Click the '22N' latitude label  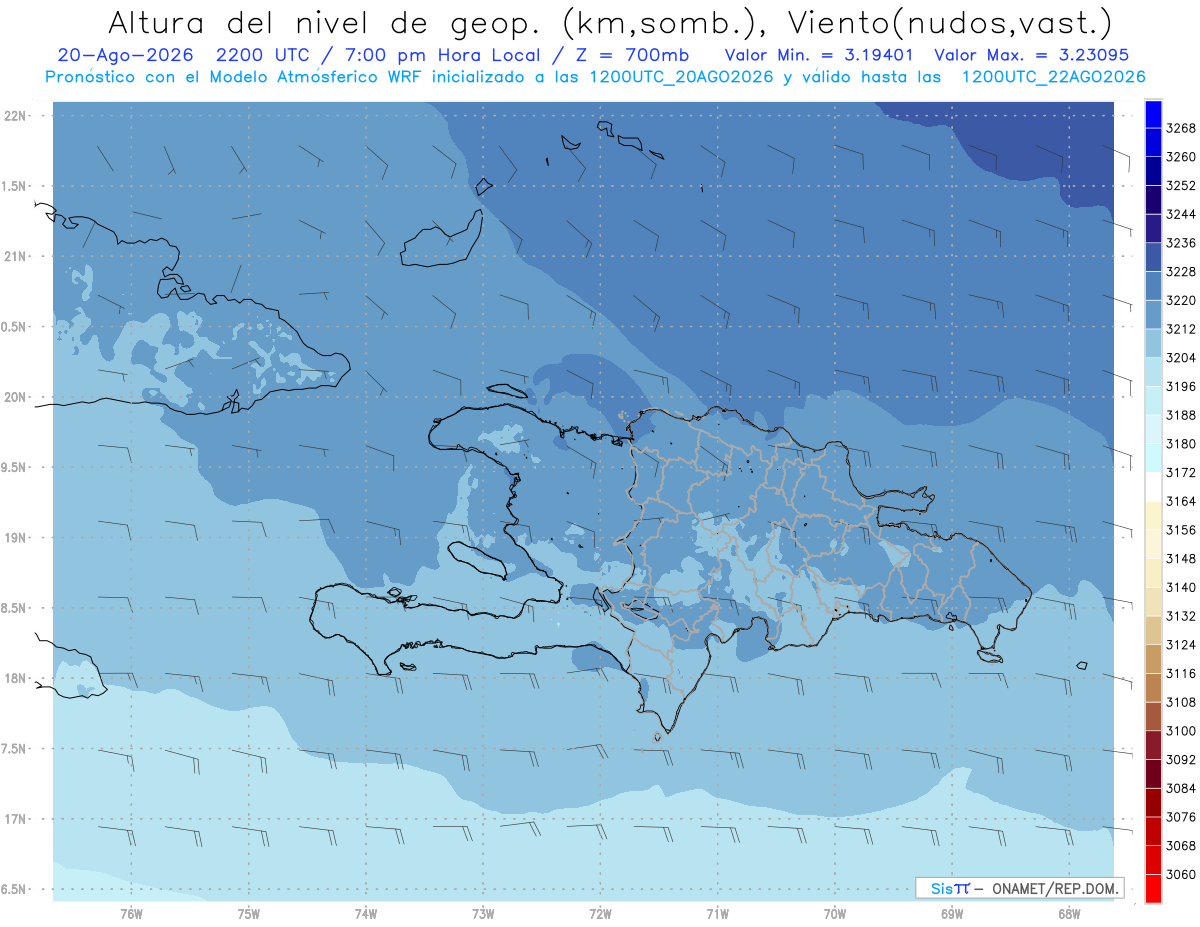pos(16,115)
